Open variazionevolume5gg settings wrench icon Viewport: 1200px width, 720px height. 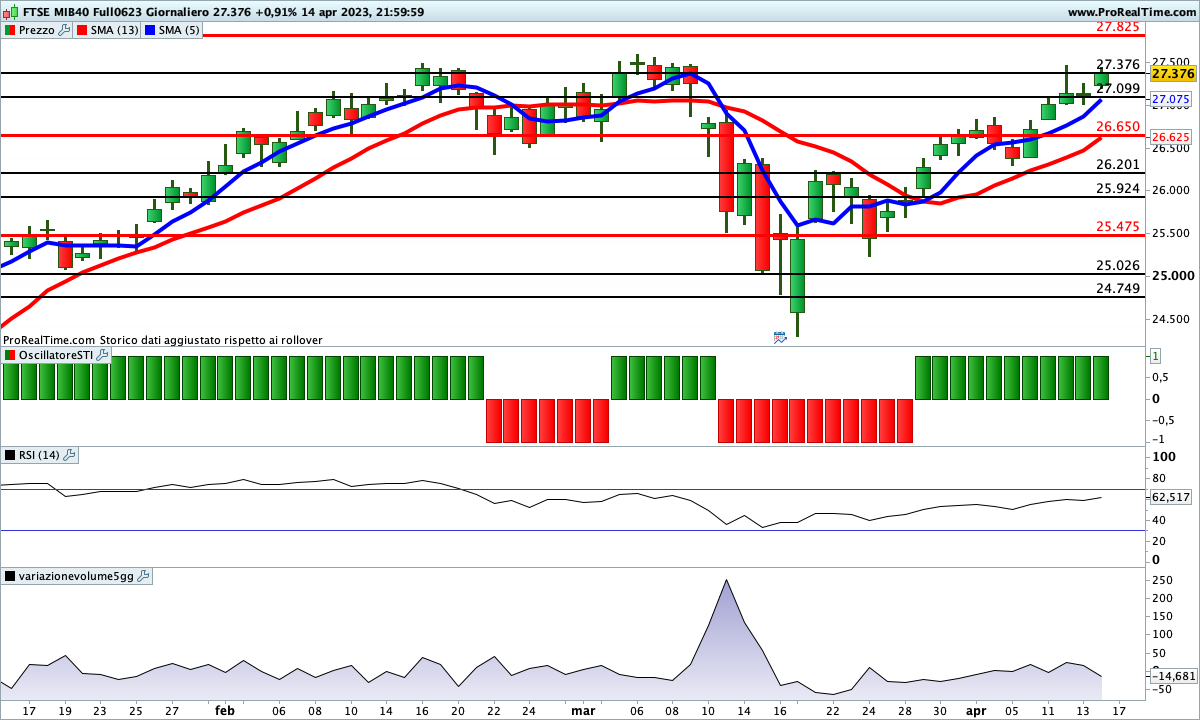pos(143,576)
